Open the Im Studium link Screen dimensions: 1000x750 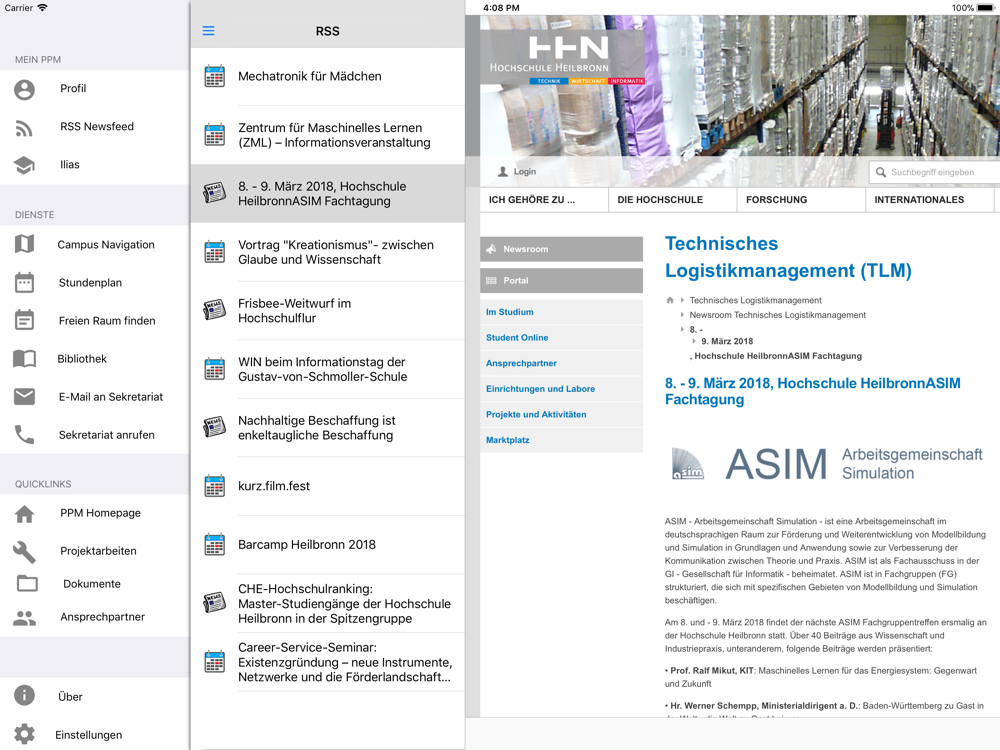point(510,312)
